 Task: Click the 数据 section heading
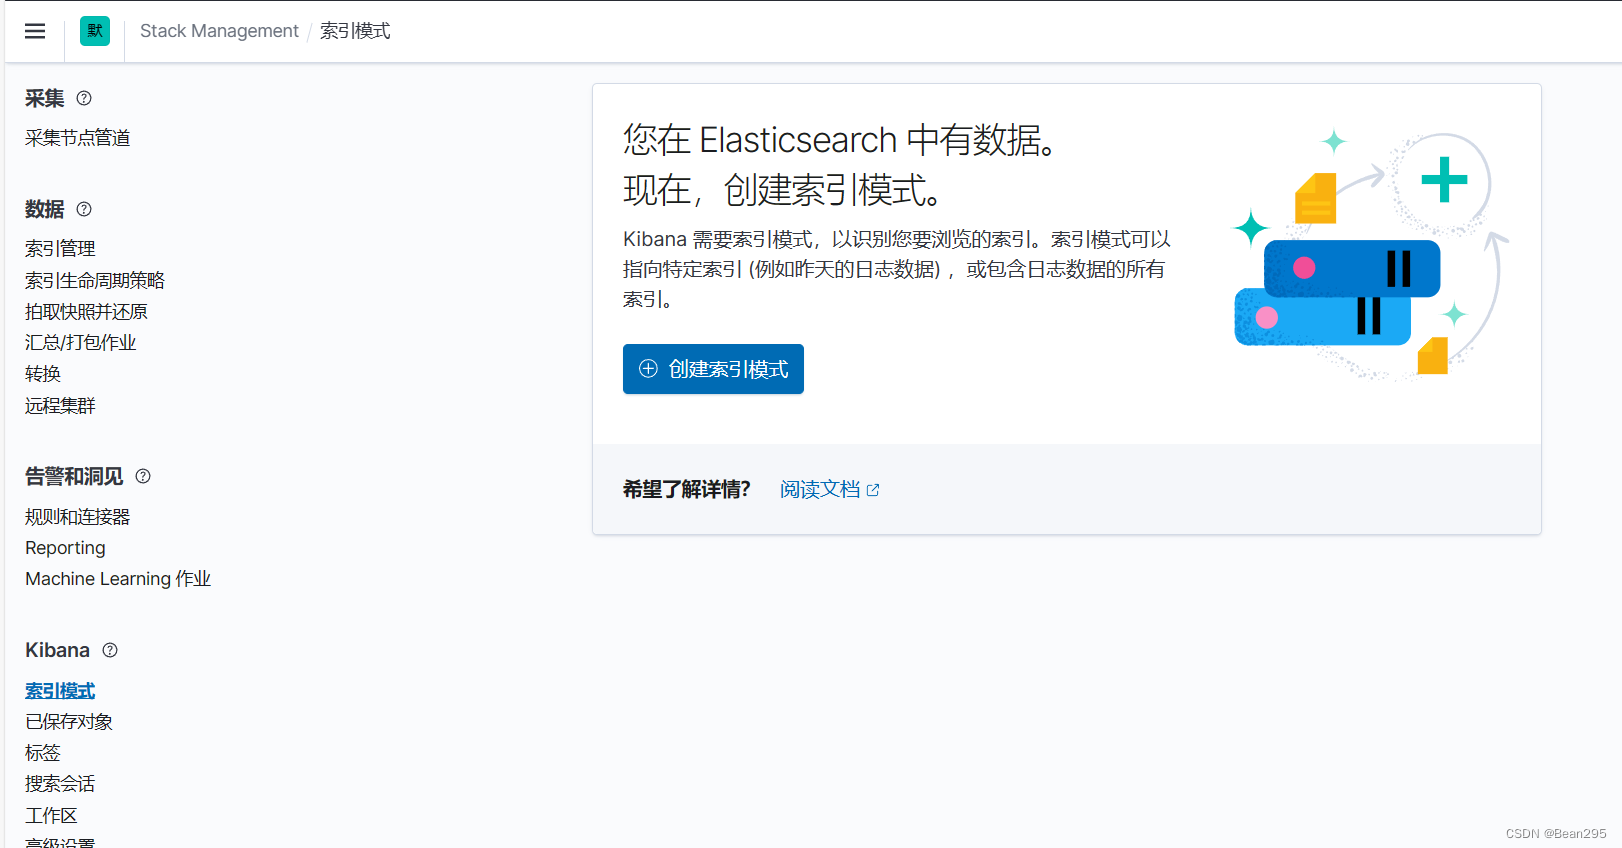pos(45,209)
